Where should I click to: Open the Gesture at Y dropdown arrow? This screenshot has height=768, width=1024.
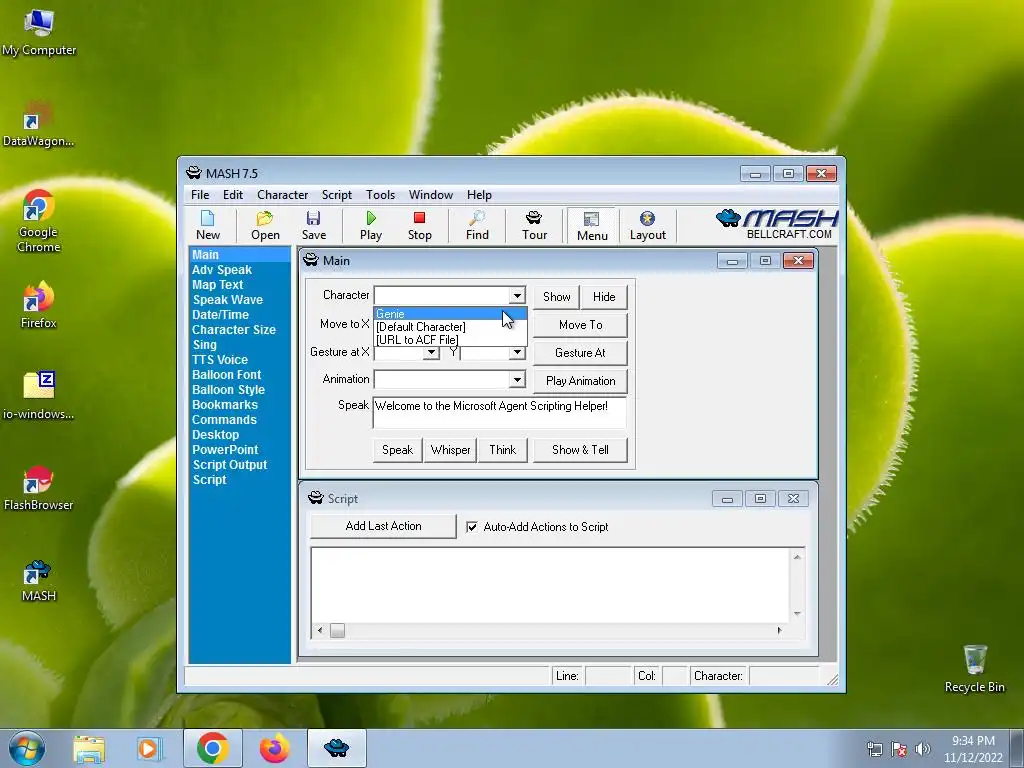coord(517,353)
